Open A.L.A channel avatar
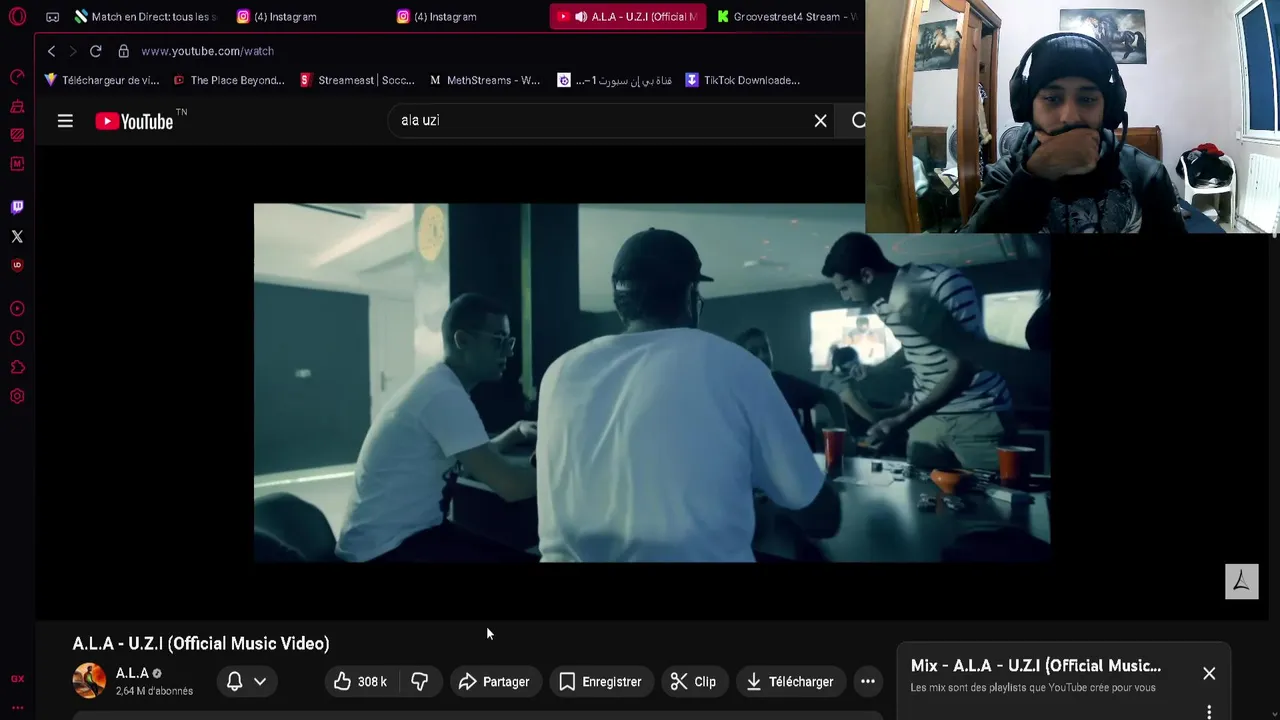The width and height of the screenshot is (1280, 720). [89, 680]
